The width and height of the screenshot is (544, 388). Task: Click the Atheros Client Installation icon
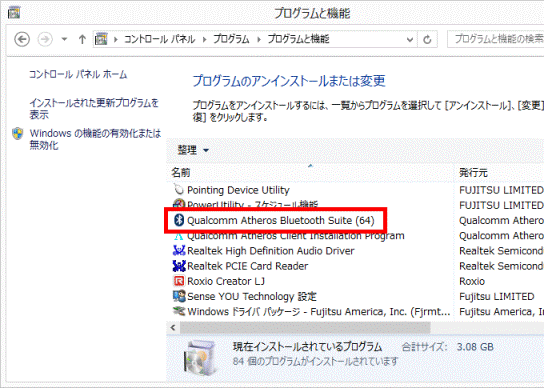tap(179, 237)
